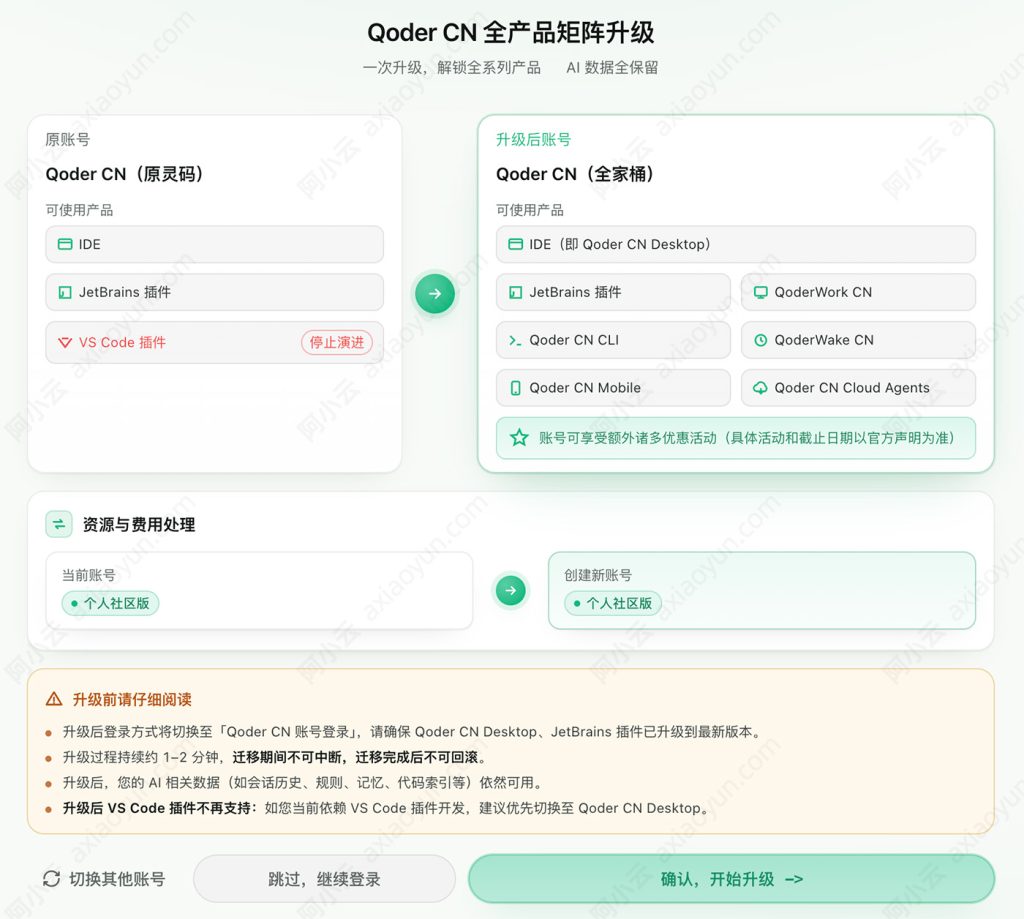Click the Qoder CN 账号登录 notice line
The image size is (1024, 919).
tap(413, 732)
